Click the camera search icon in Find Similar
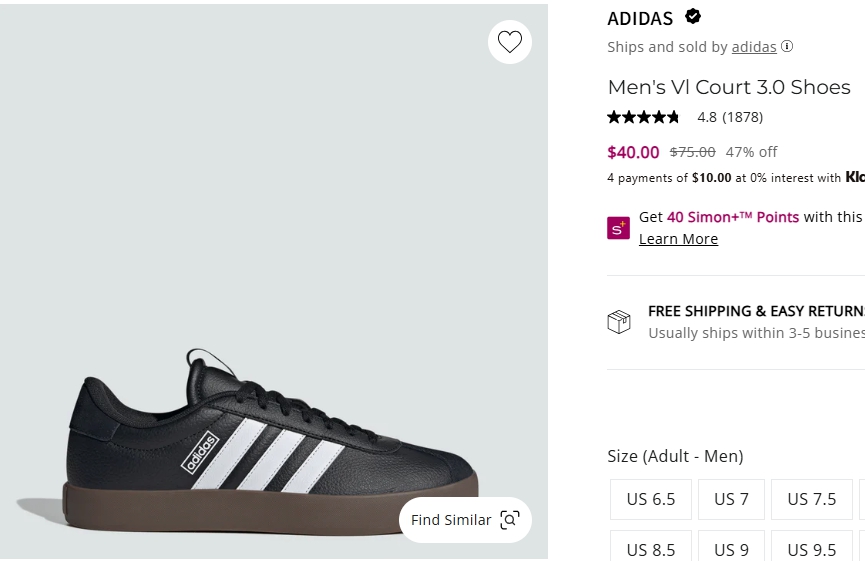 [510, 520]
